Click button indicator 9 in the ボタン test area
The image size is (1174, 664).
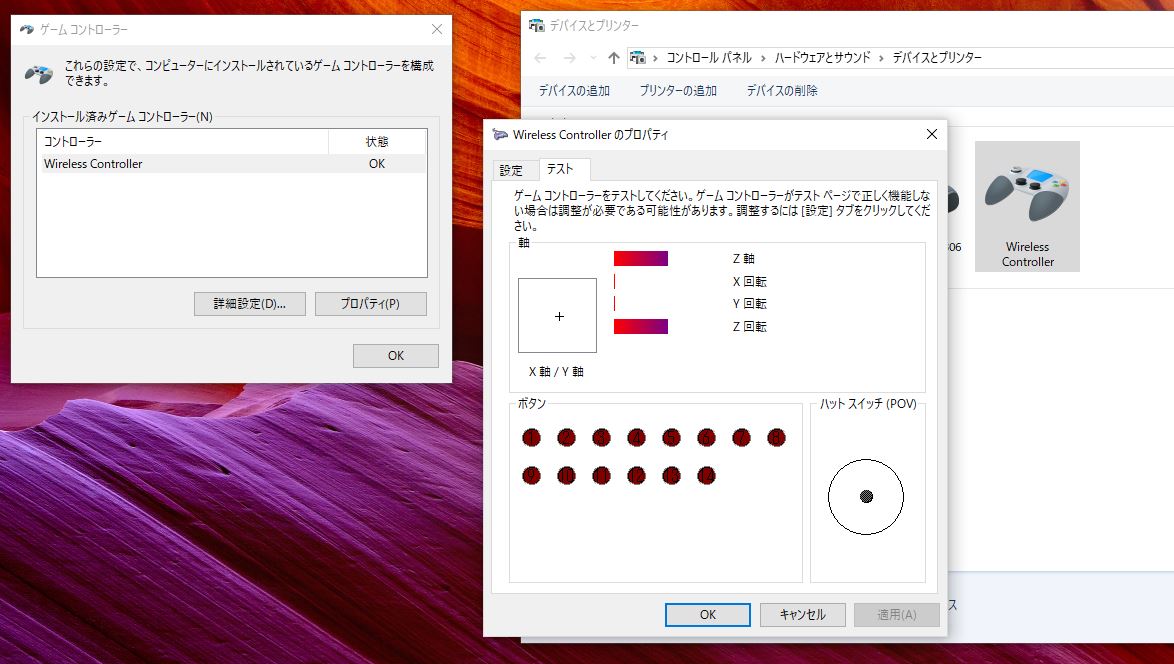[x=532, y=475]
